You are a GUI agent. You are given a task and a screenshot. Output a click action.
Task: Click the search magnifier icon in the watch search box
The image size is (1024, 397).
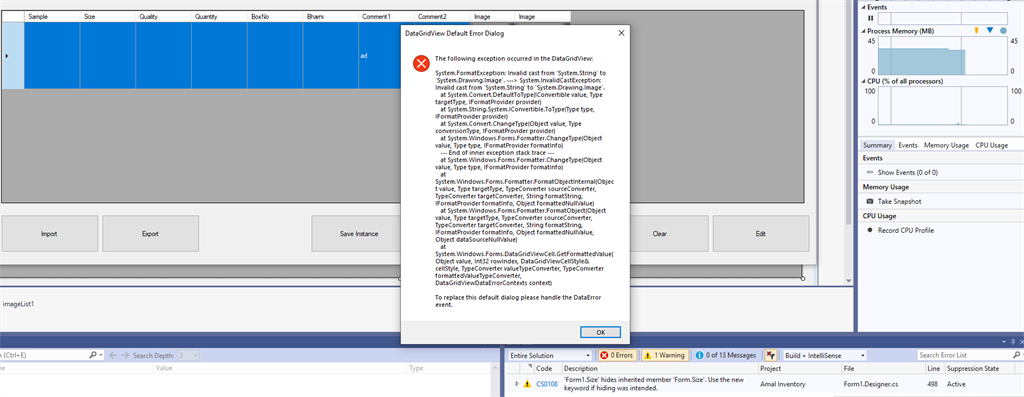[x=92, y=355]
